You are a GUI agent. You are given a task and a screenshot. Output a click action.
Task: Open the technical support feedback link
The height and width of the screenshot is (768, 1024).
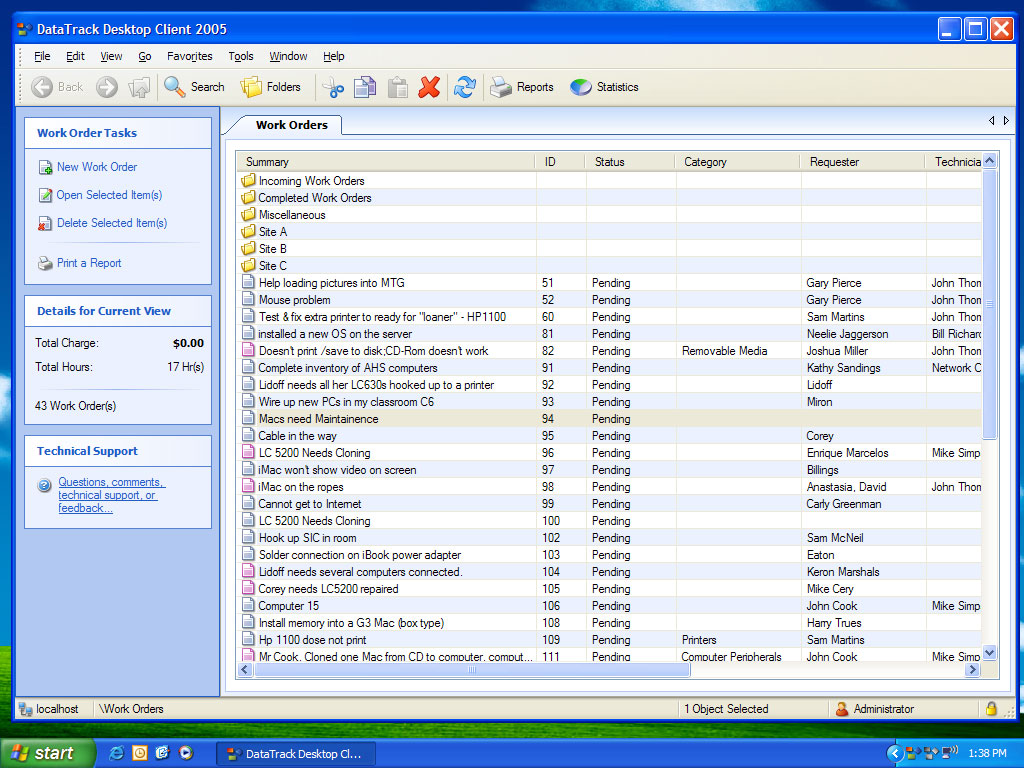point(107,495)
